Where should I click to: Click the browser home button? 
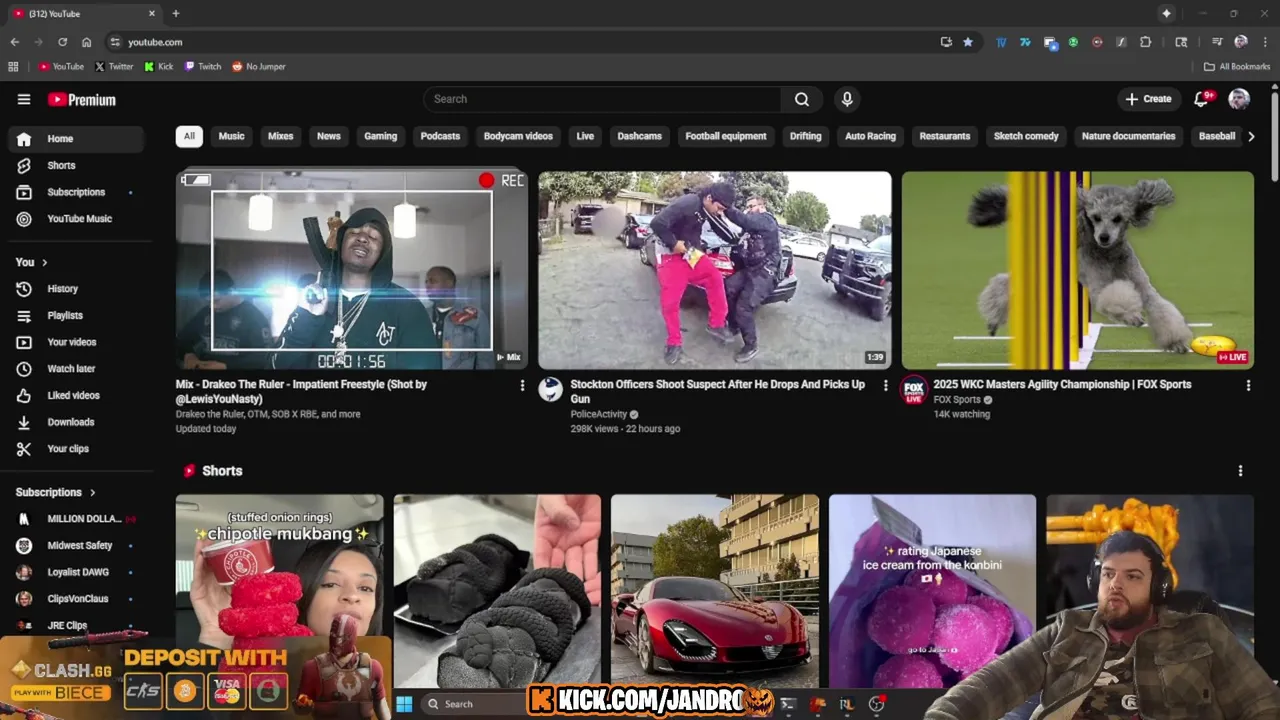click(86, 42)
